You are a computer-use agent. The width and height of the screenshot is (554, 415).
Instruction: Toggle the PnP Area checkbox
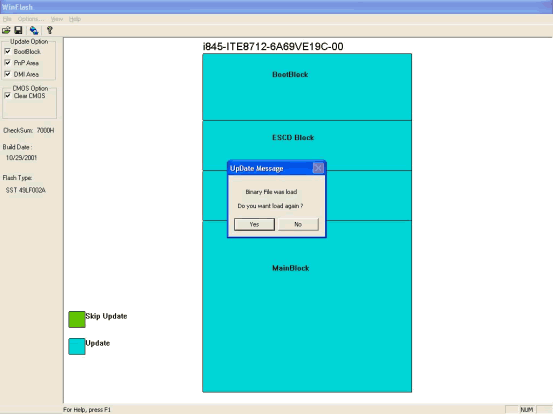point(7,63)
